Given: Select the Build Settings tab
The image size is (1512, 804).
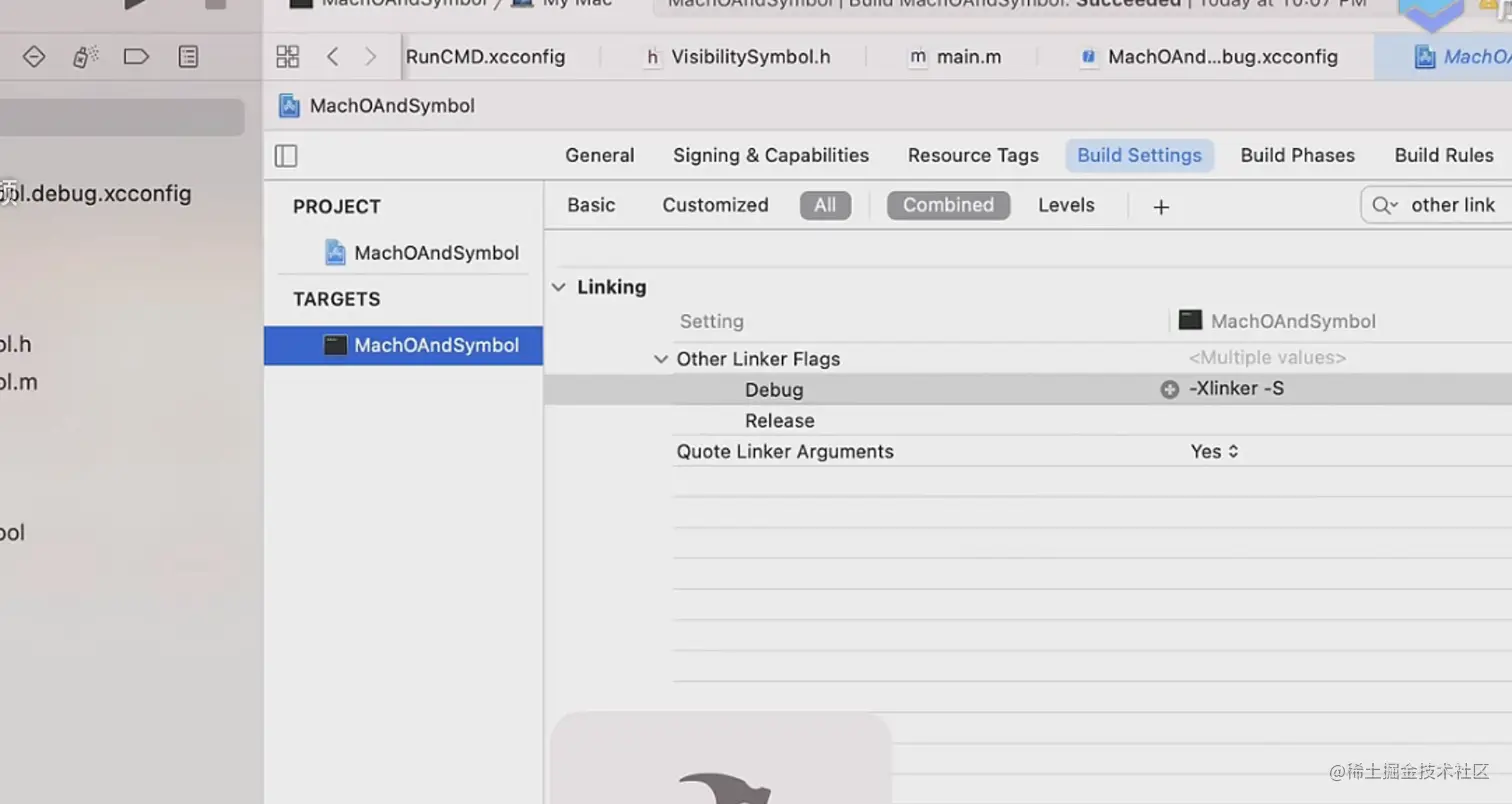Looking at the screenshot, I should (1140, 155).
